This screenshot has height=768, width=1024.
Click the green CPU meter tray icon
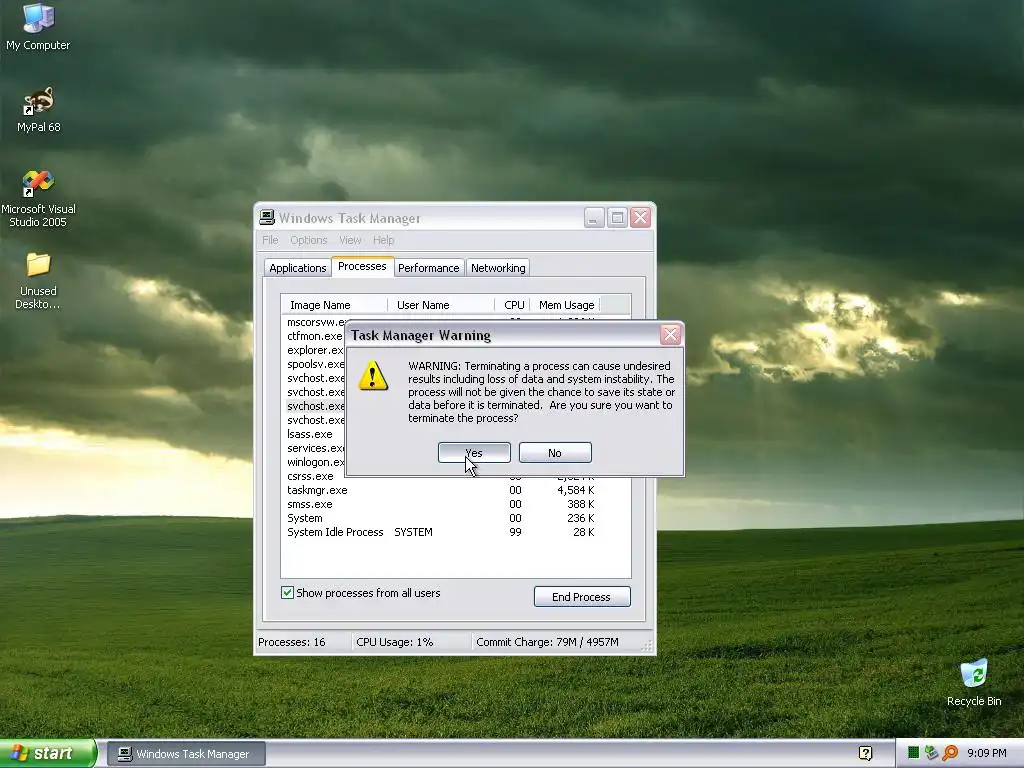914,753
